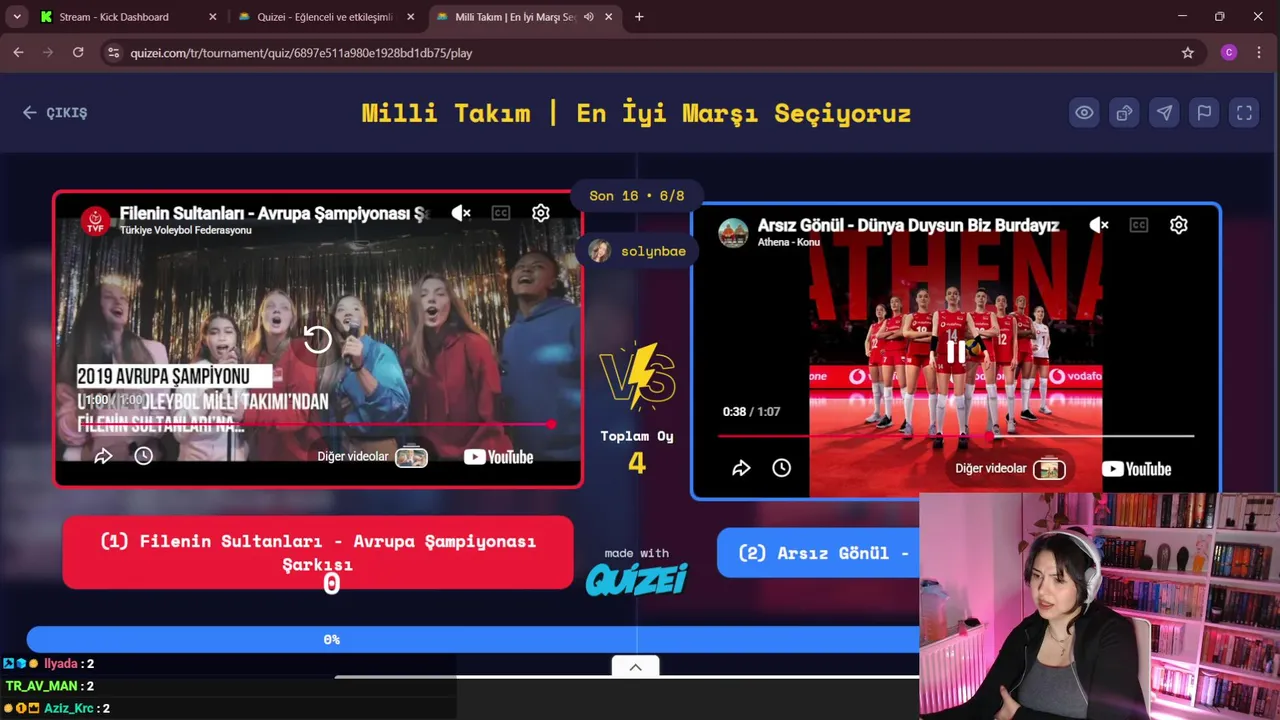This screenshot has width=1280, height=720.
Task: Replay the Filenin Sultanları video
Action: (x=317, y=340)
